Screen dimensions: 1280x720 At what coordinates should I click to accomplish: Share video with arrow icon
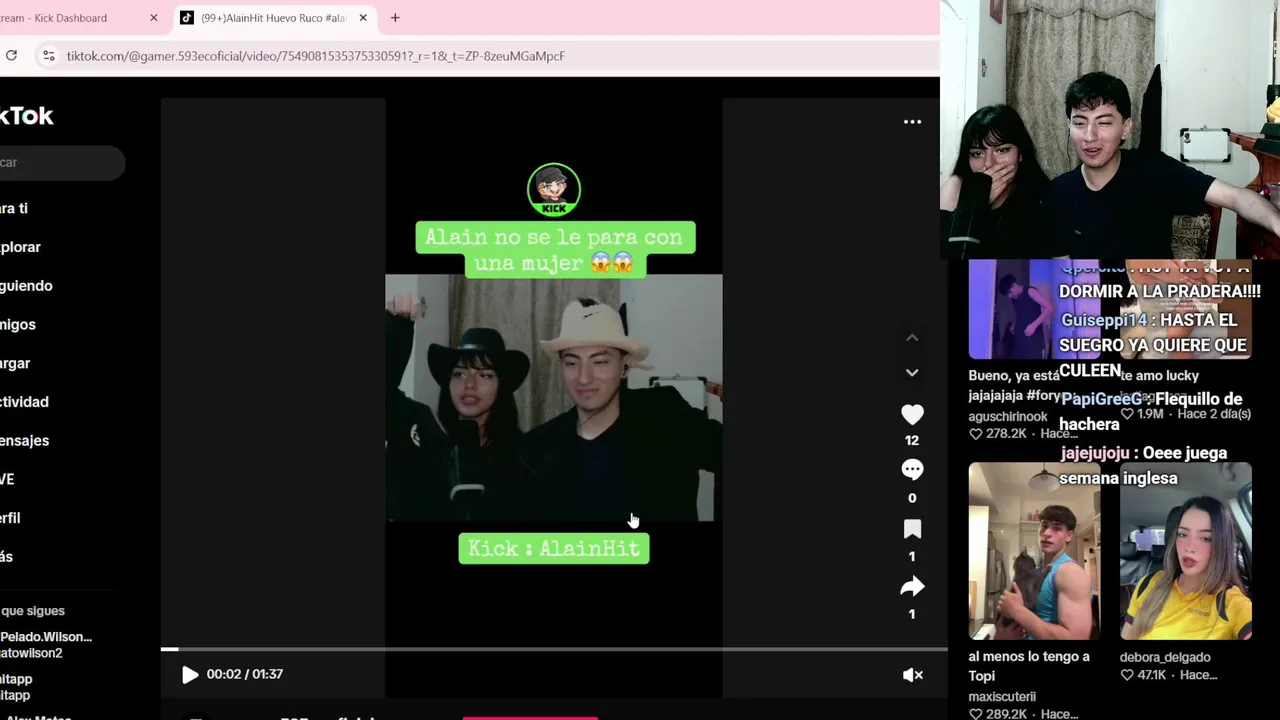coord(912,587)
